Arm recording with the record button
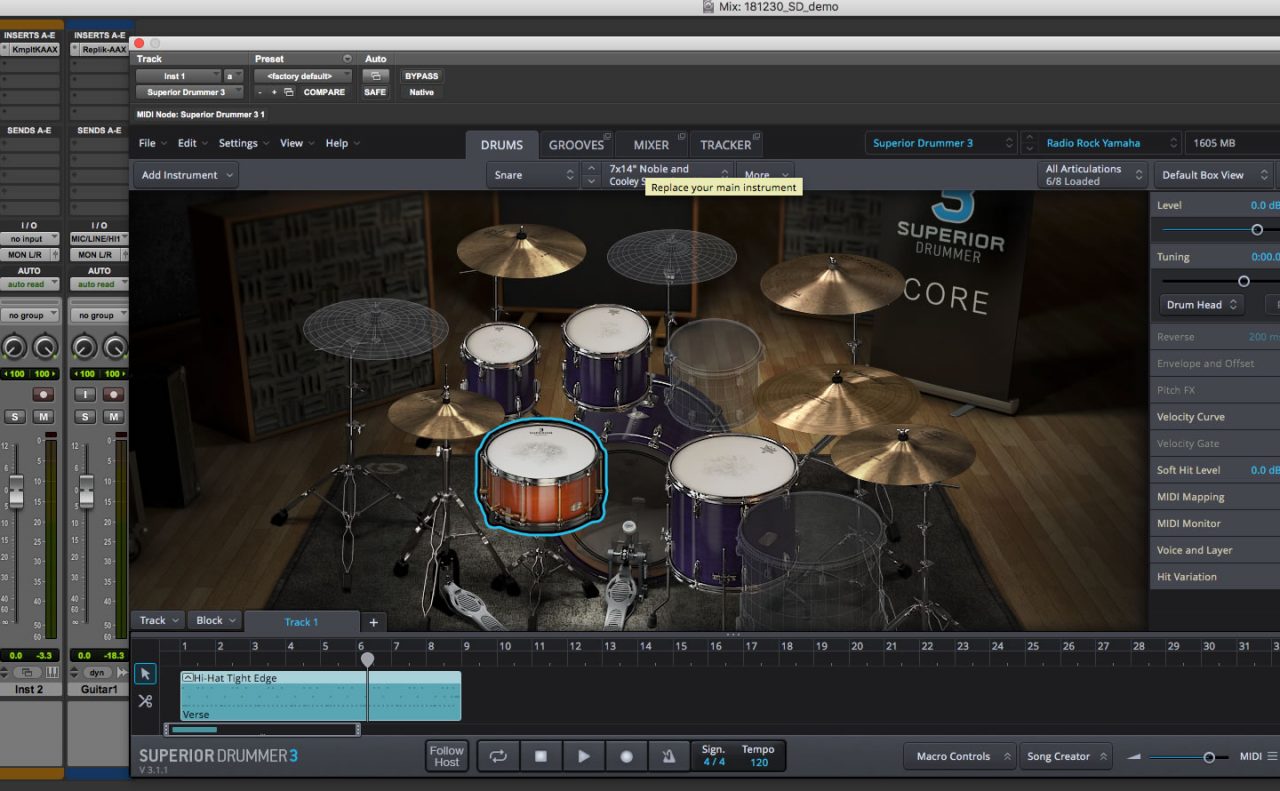The image size is (1280, 791). [x=627, y=756]
